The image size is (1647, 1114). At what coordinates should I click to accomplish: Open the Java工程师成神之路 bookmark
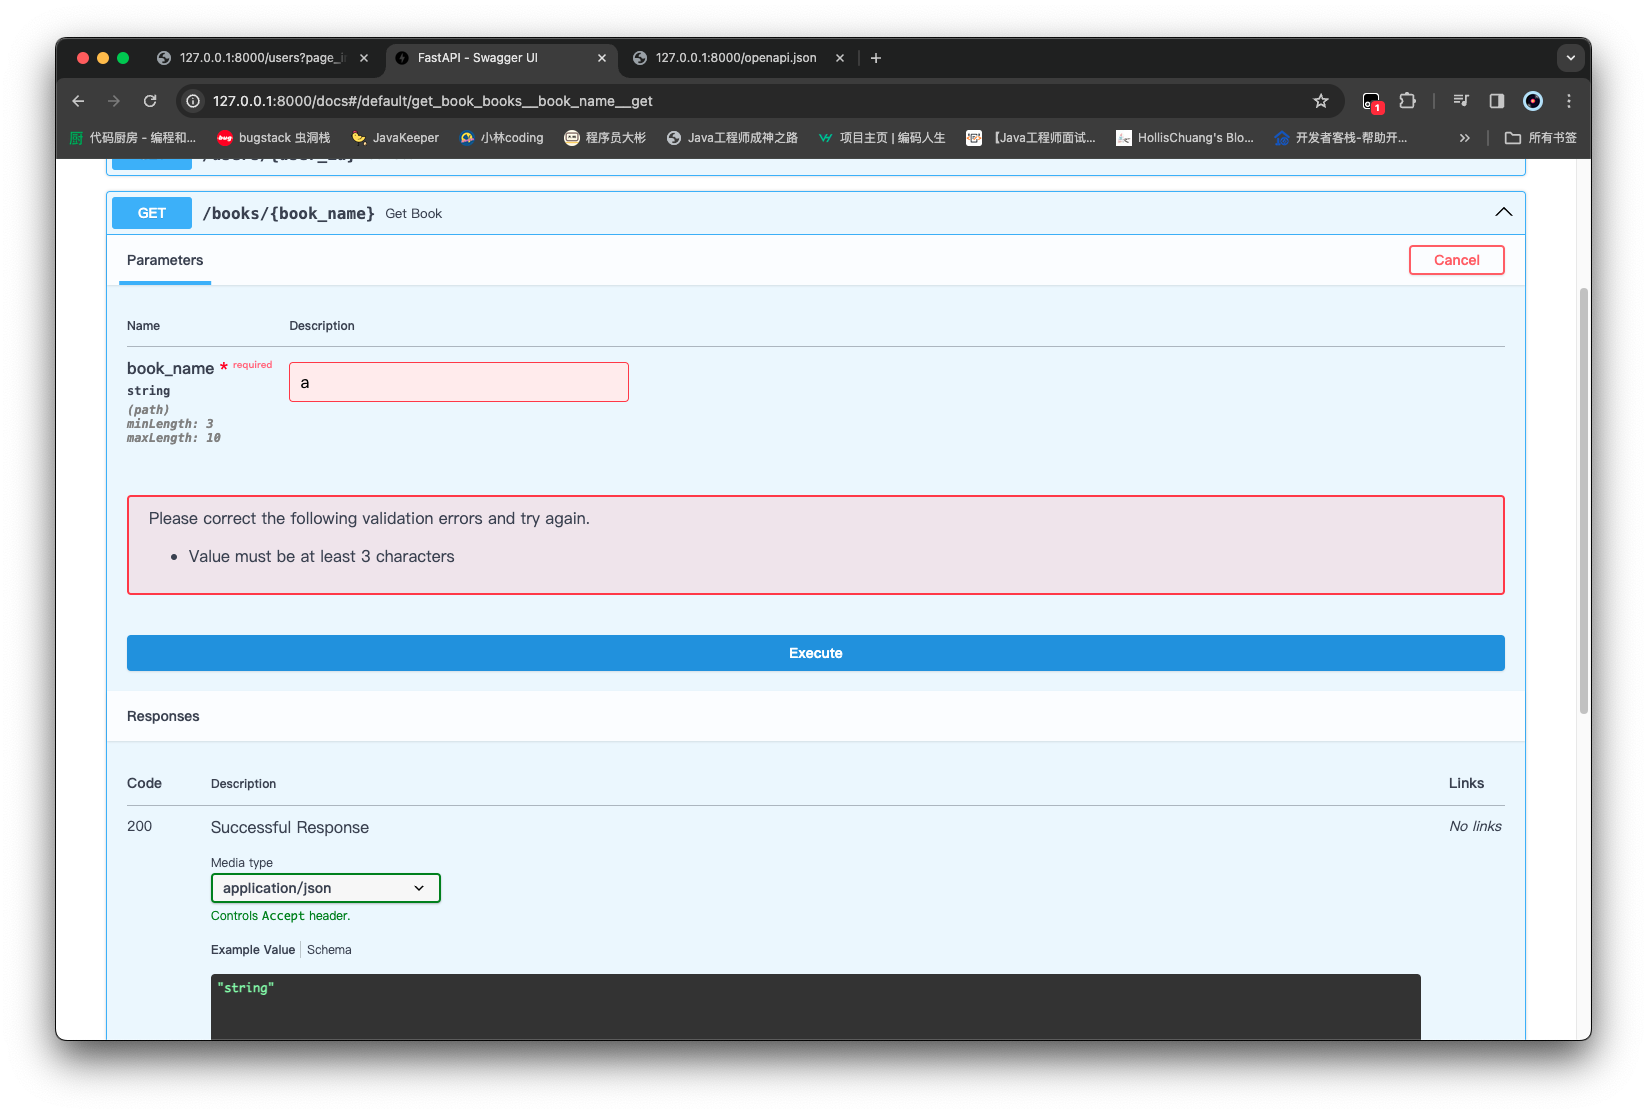(x=732, y=138)
